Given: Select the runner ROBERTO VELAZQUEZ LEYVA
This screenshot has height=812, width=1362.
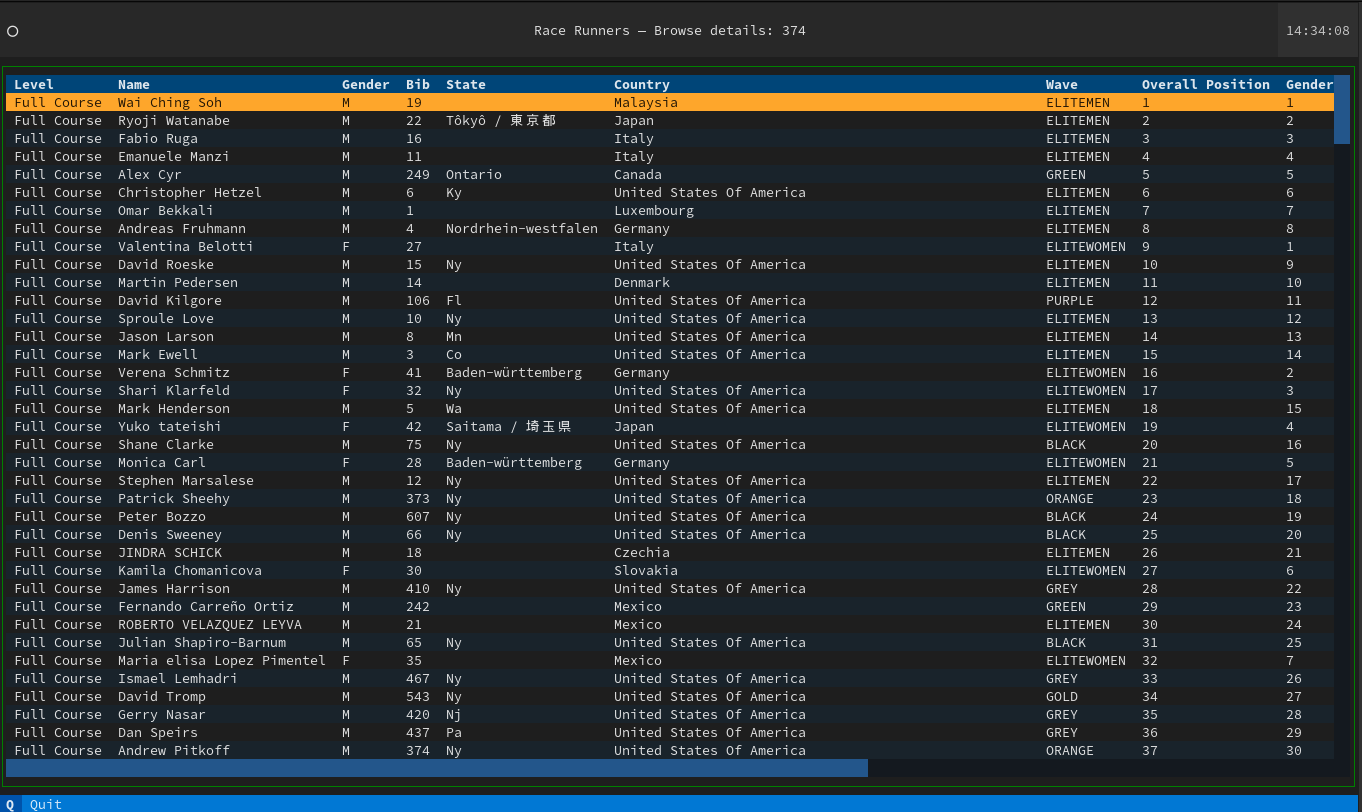Looking at the screenshot, I should [670, 625].
